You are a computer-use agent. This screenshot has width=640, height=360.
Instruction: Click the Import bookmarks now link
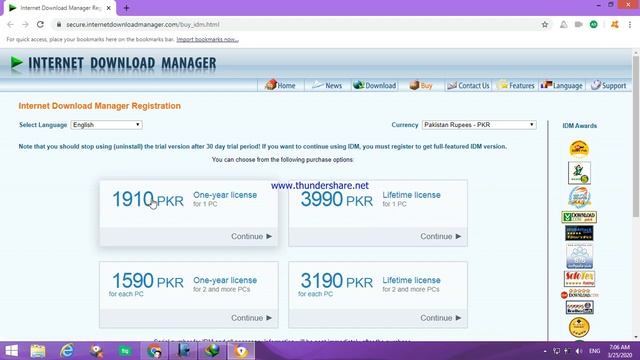tap(207, 40)
